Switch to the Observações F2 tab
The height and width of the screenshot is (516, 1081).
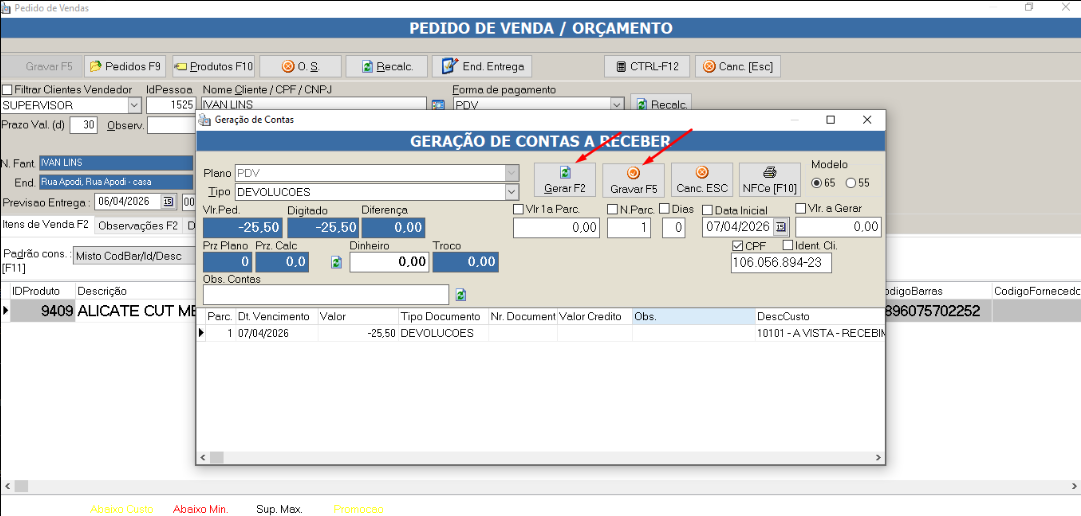pos(137,225)
